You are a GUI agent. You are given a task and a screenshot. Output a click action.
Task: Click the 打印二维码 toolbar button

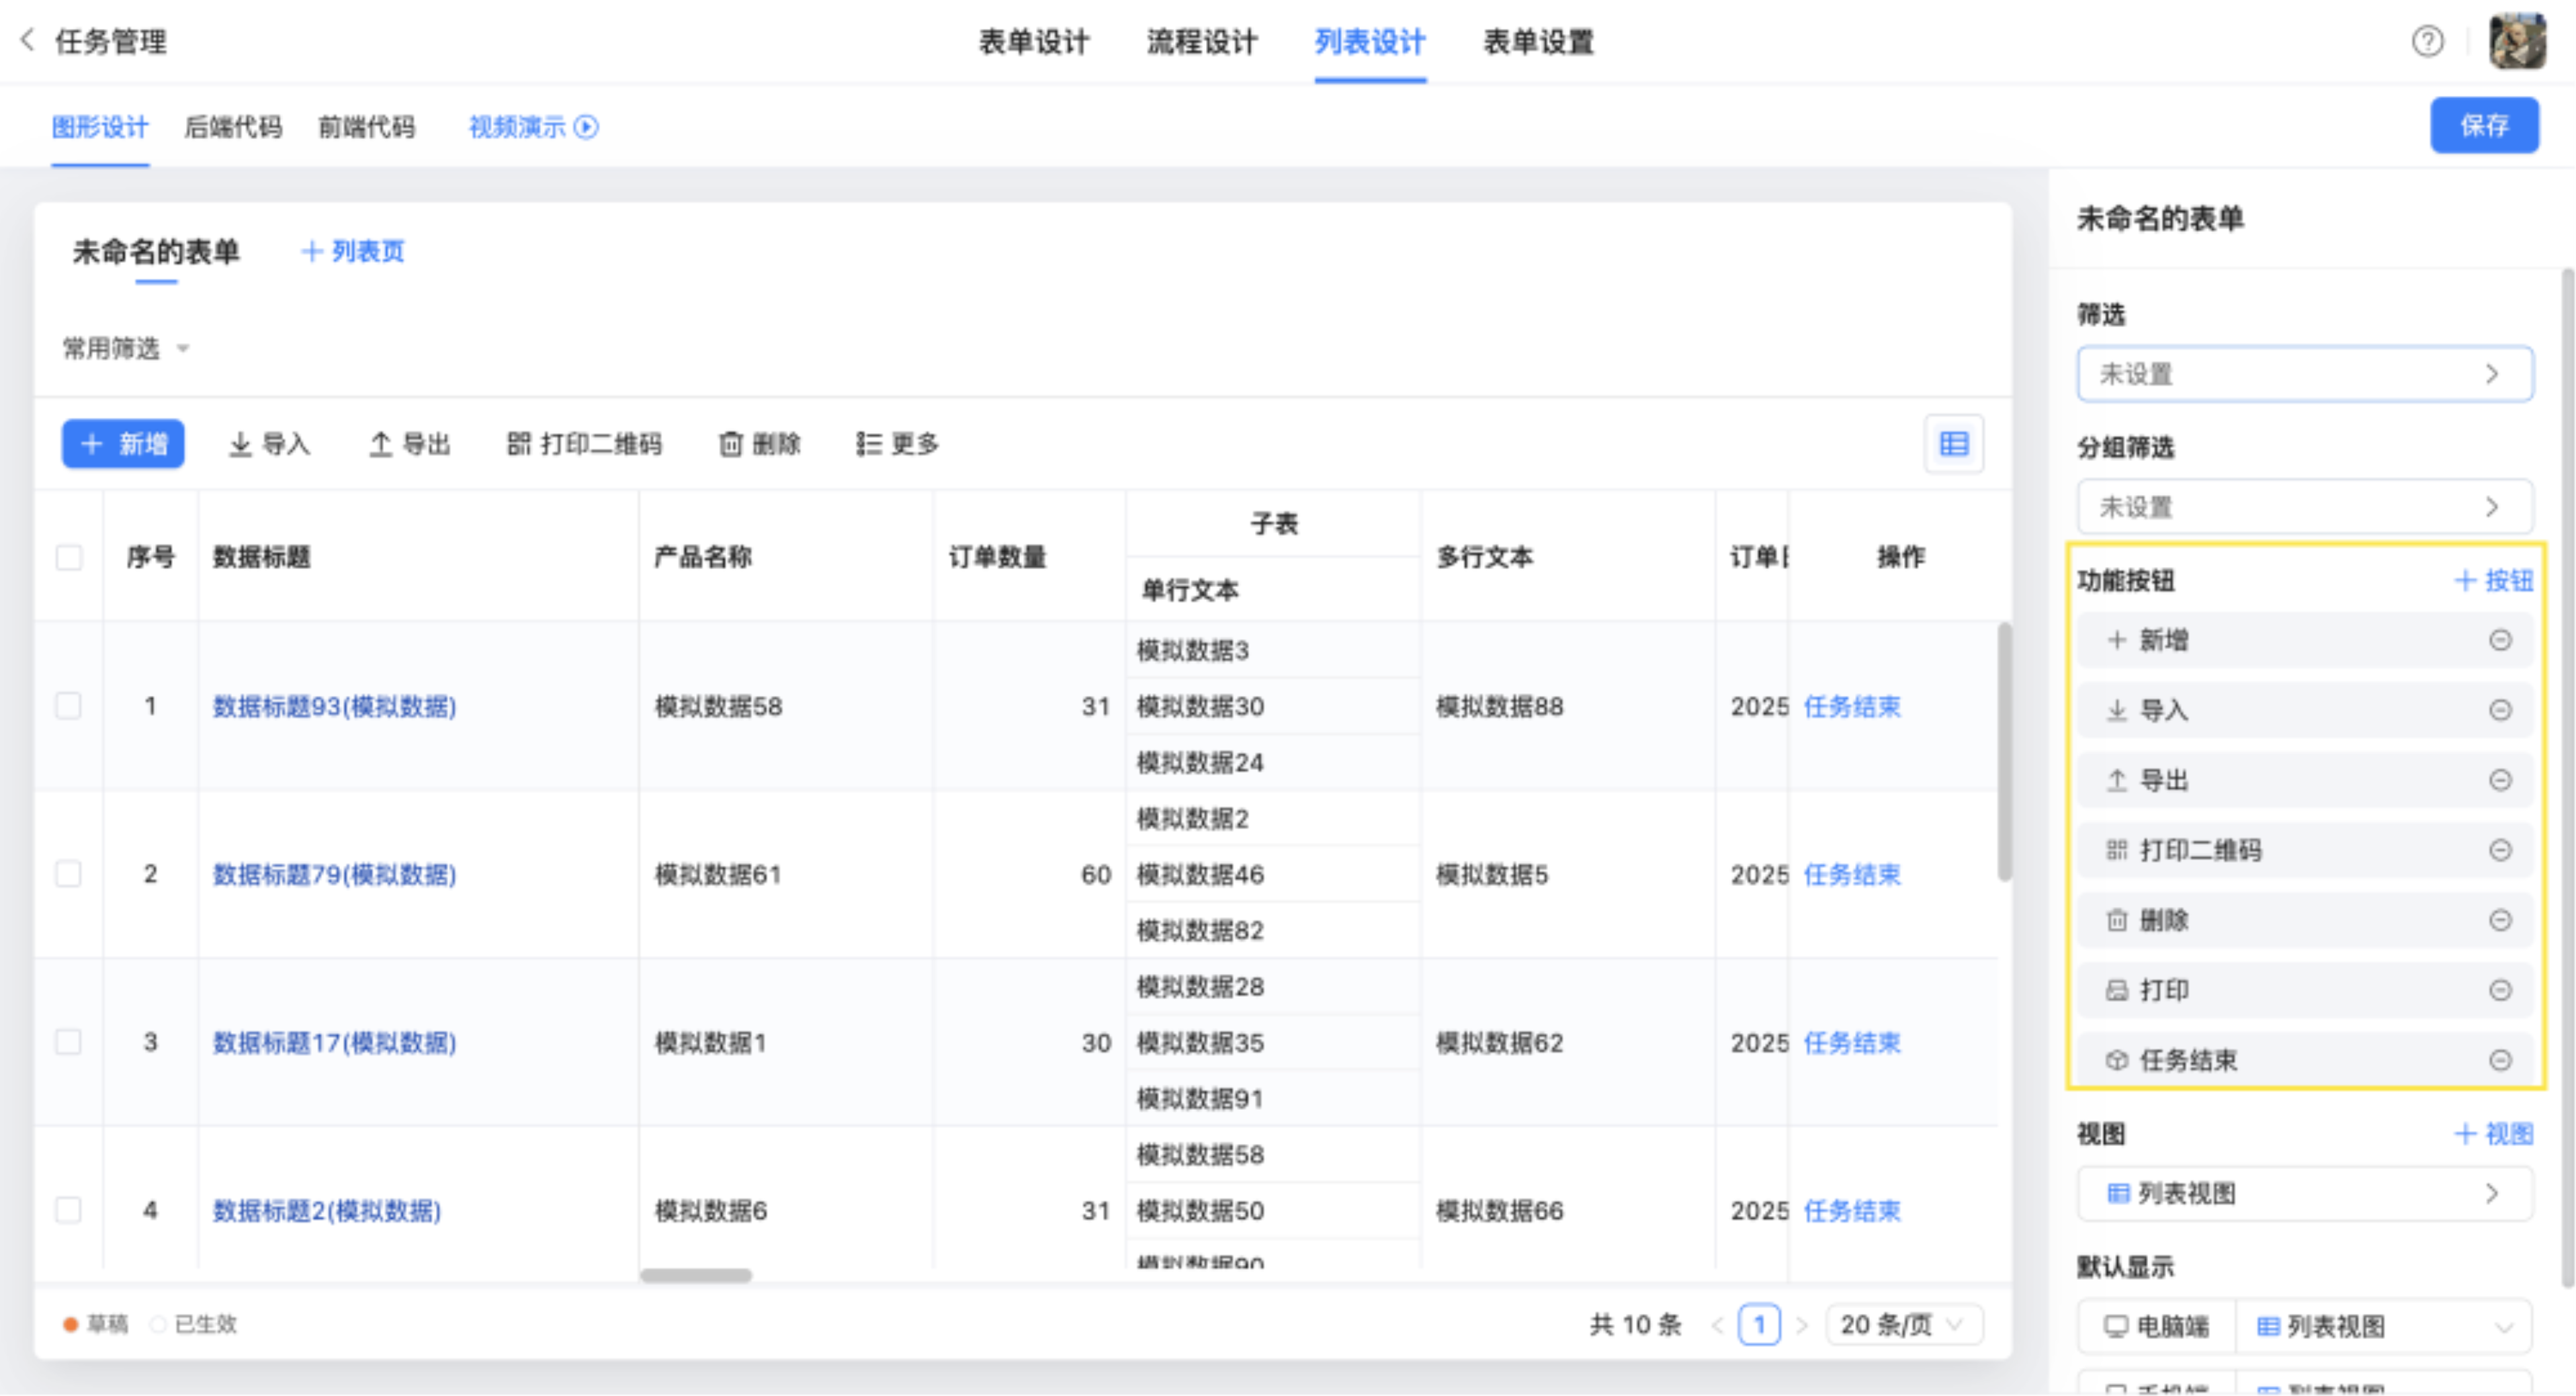coord(584,444)
